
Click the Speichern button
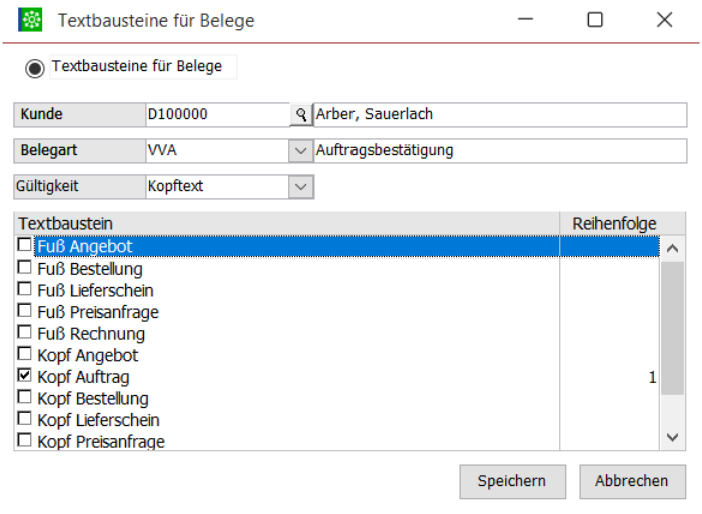[512, 481]
